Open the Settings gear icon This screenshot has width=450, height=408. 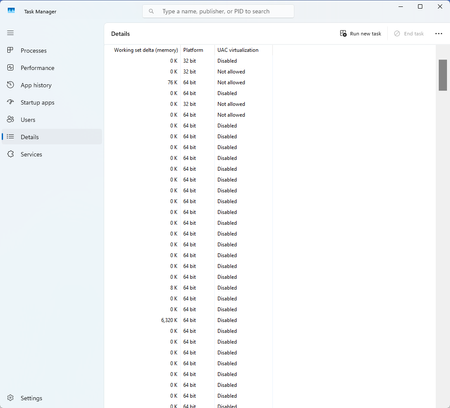pos(10,398)
